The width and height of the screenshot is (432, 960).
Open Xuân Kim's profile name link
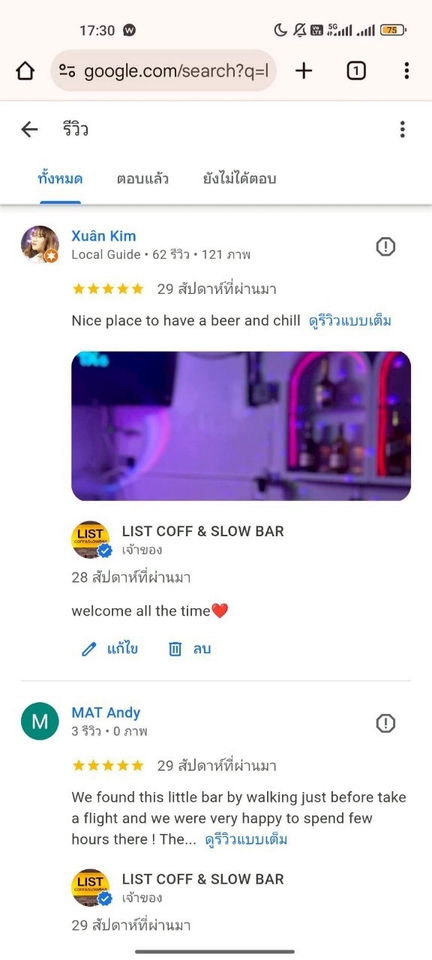pos(103,236)
